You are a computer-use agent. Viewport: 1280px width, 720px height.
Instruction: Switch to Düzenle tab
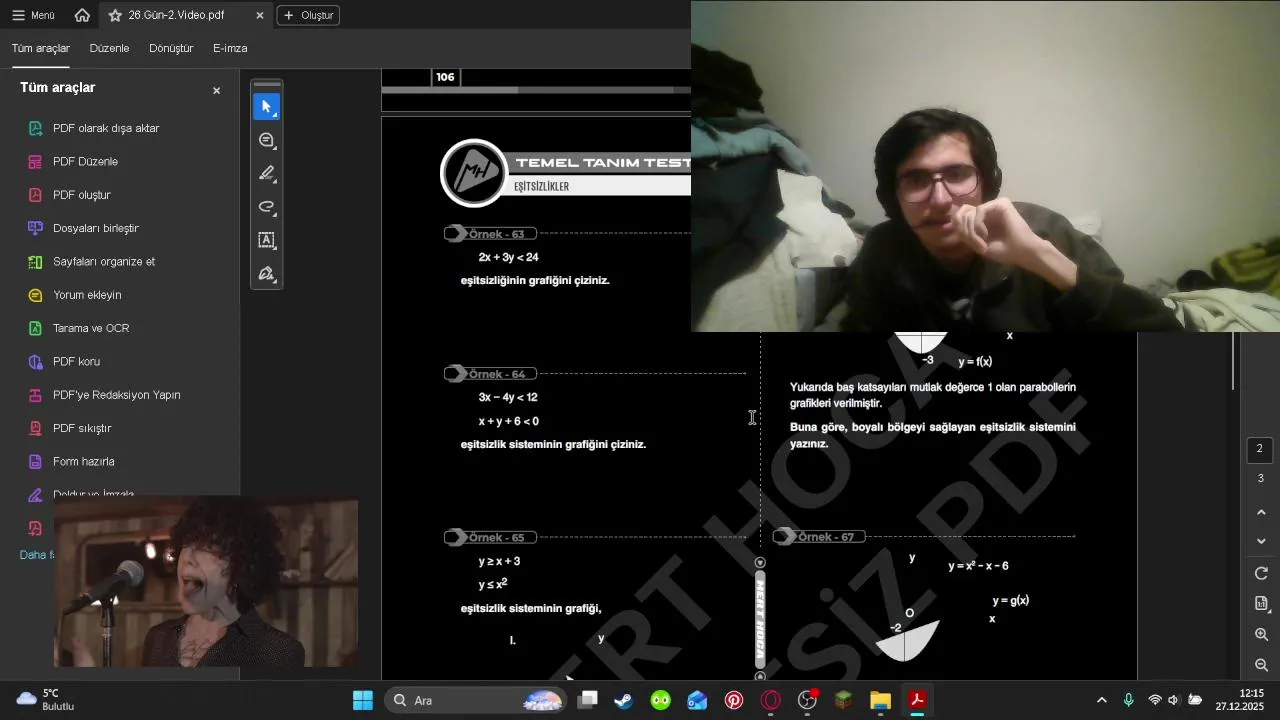click(109, 48)
